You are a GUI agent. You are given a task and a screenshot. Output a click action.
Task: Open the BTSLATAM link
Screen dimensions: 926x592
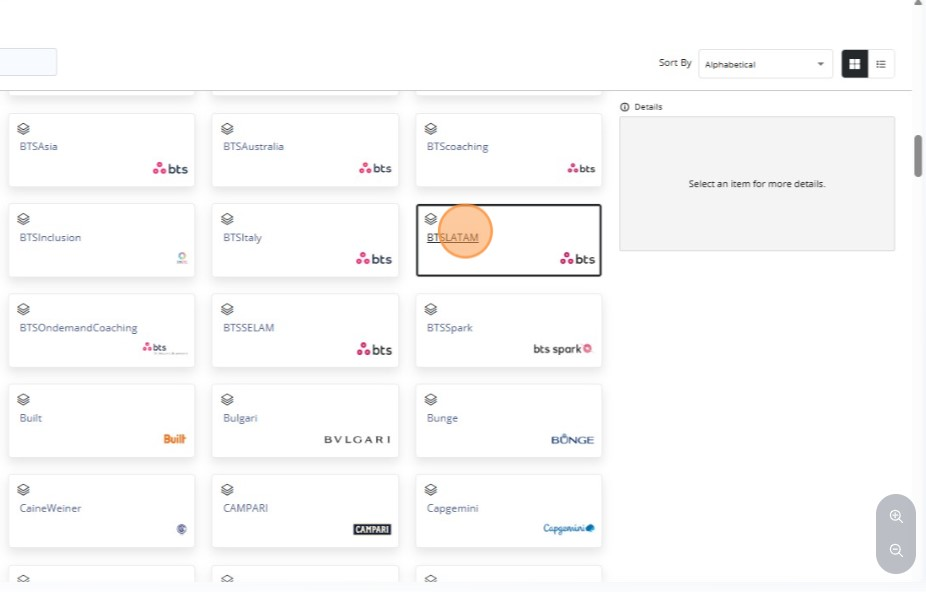452,237
